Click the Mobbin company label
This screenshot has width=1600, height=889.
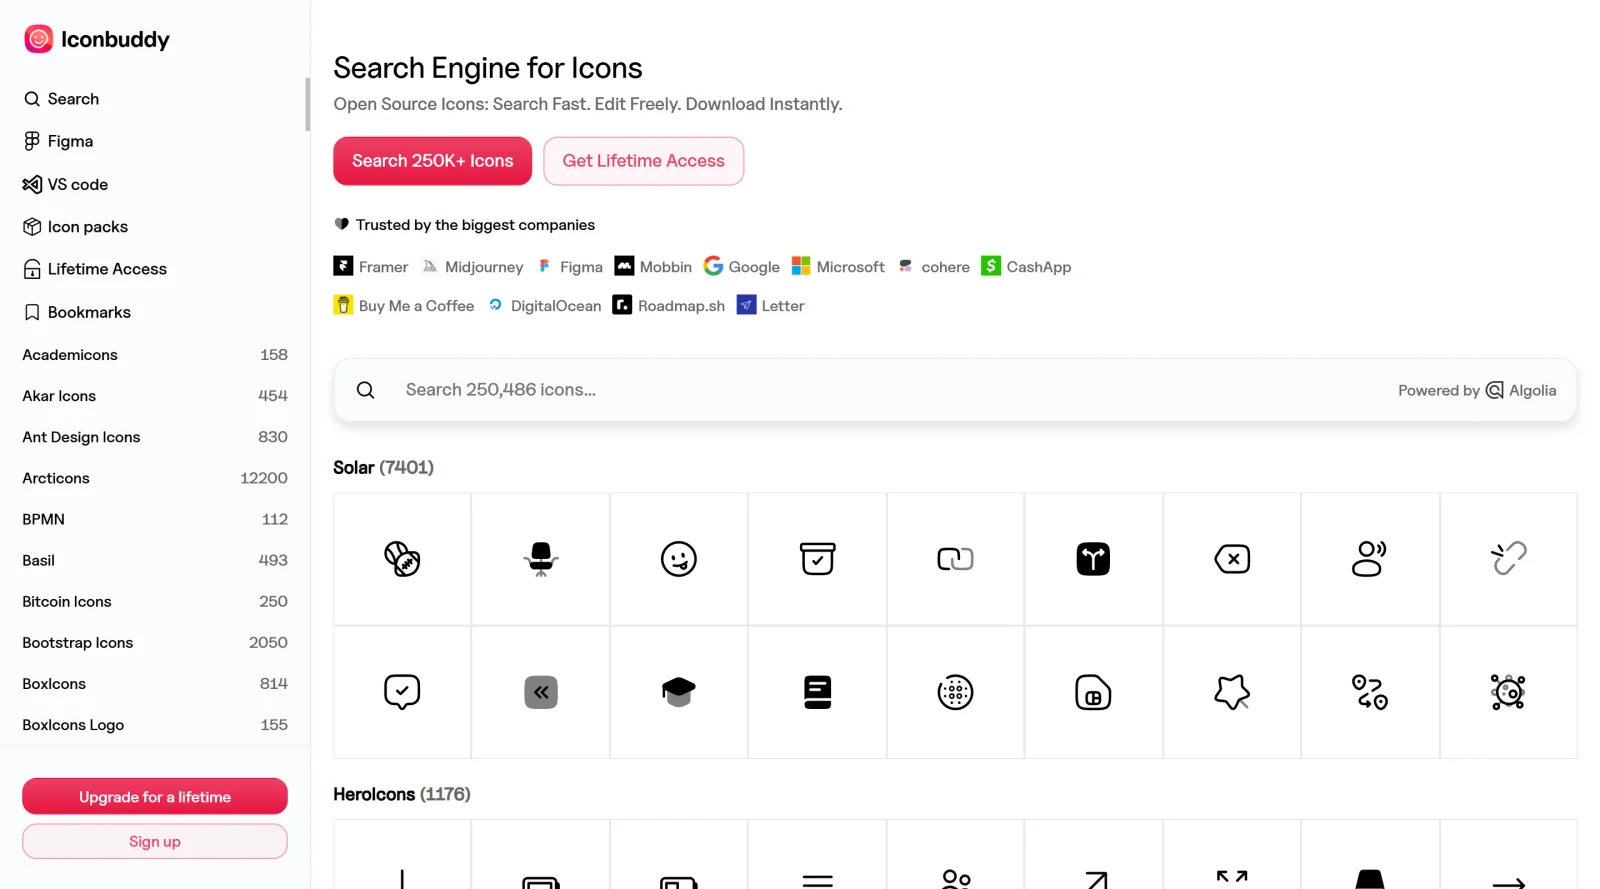[666, 267]
